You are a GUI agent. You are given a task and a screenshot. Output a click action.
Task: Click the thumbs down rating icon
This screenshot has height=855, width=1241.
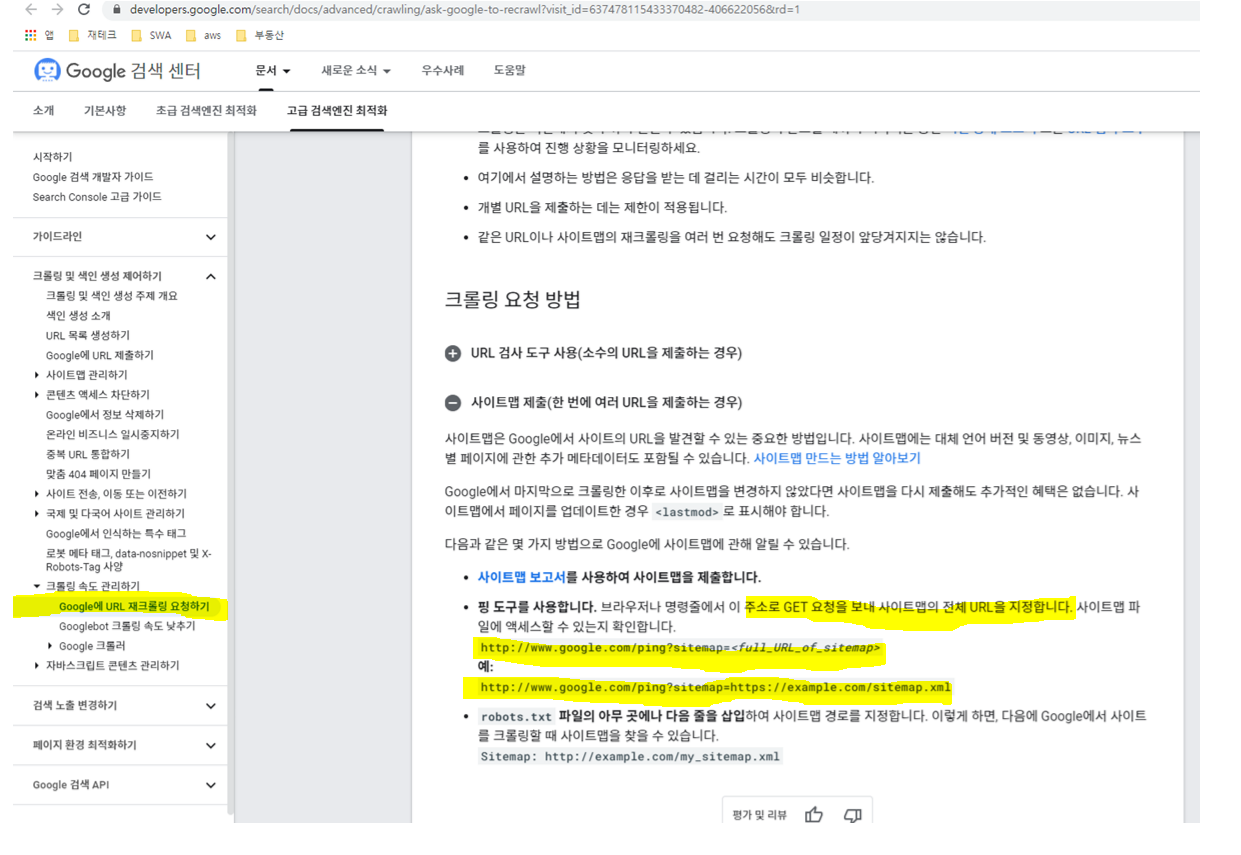pos(852,815)
